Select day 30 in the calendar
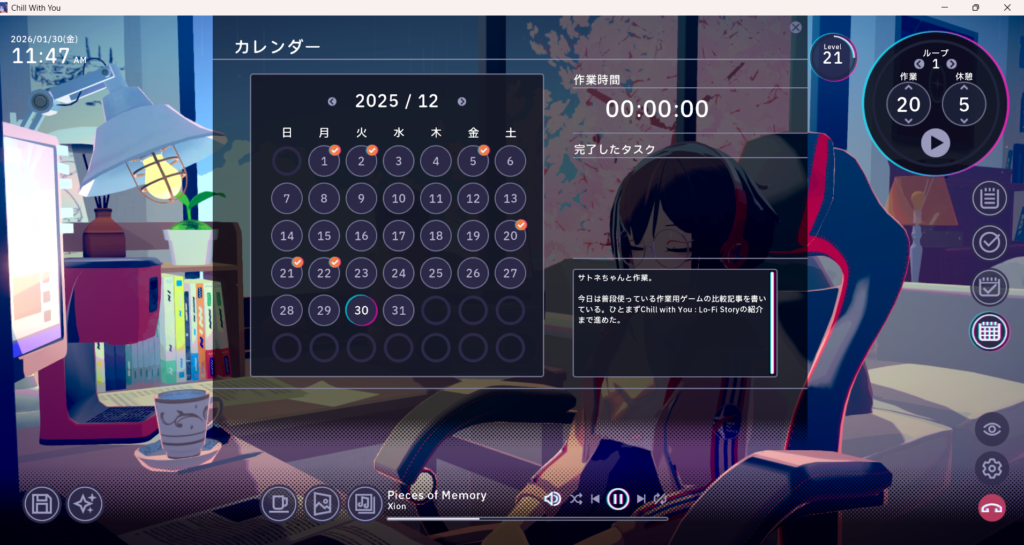Viewport: 1024px width, 545px height. pyautogui.click(x=361, y=310)
